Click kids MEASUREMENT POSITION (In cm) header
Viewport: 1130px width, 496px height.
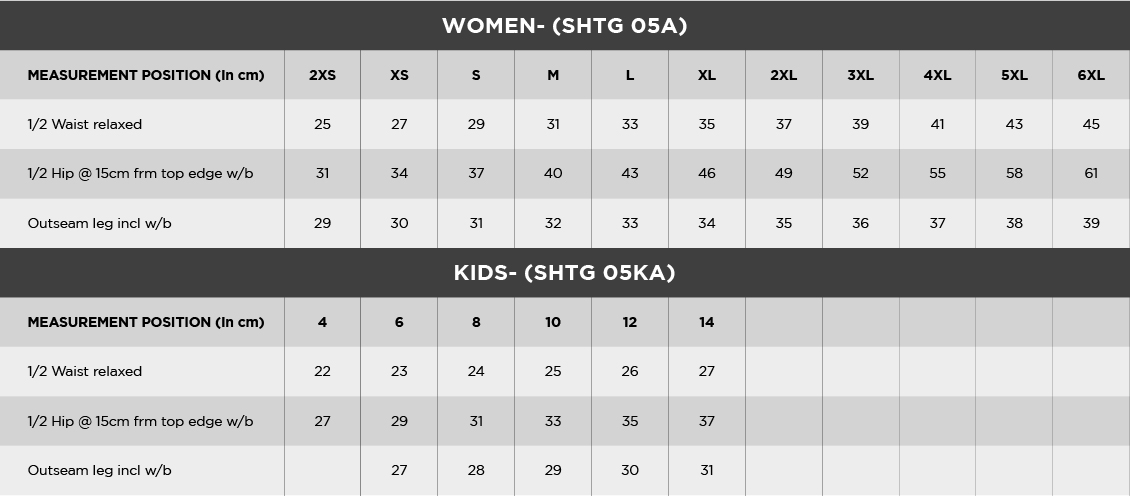pyautogui.click(x=146, y=322)
